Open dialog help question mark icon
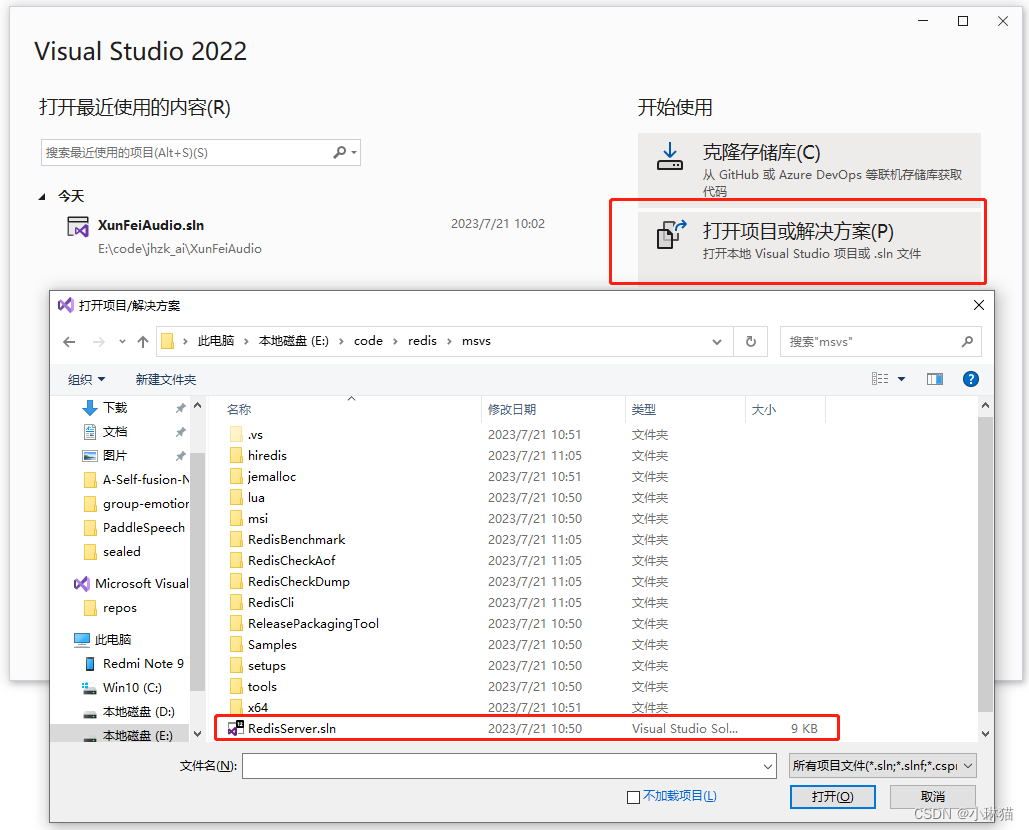Screen dimensions: 1029x830 coord(971,379)
